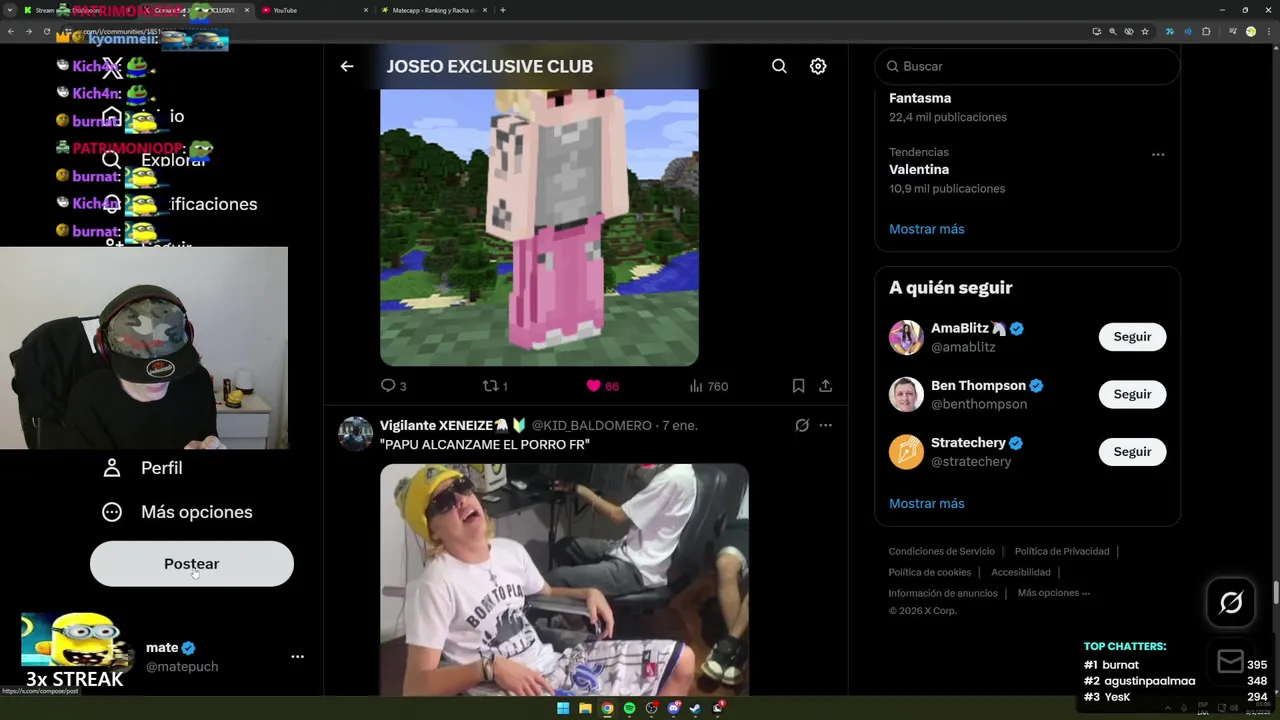Open more options on the KID_BALDOMERO post
This screenshot has height=720, width=1280.
(825, 425)
